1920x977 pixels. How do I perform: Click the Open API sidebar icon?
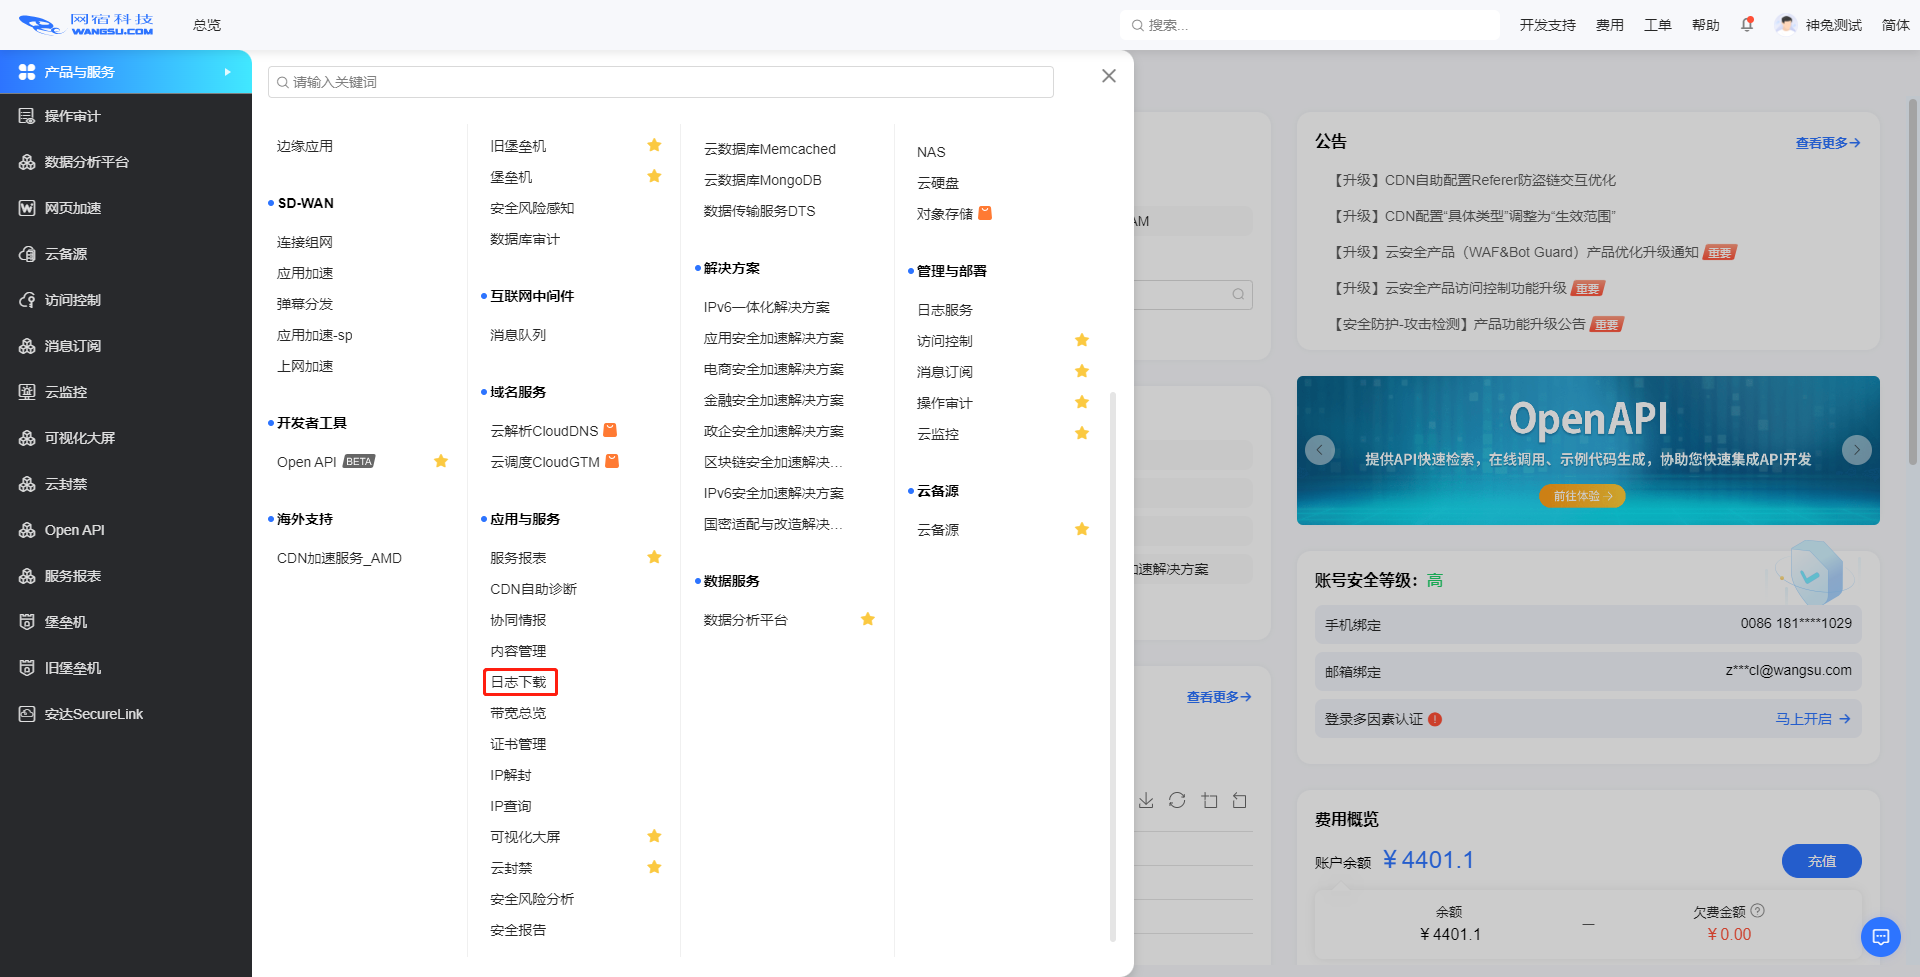(x=27, y=530)
